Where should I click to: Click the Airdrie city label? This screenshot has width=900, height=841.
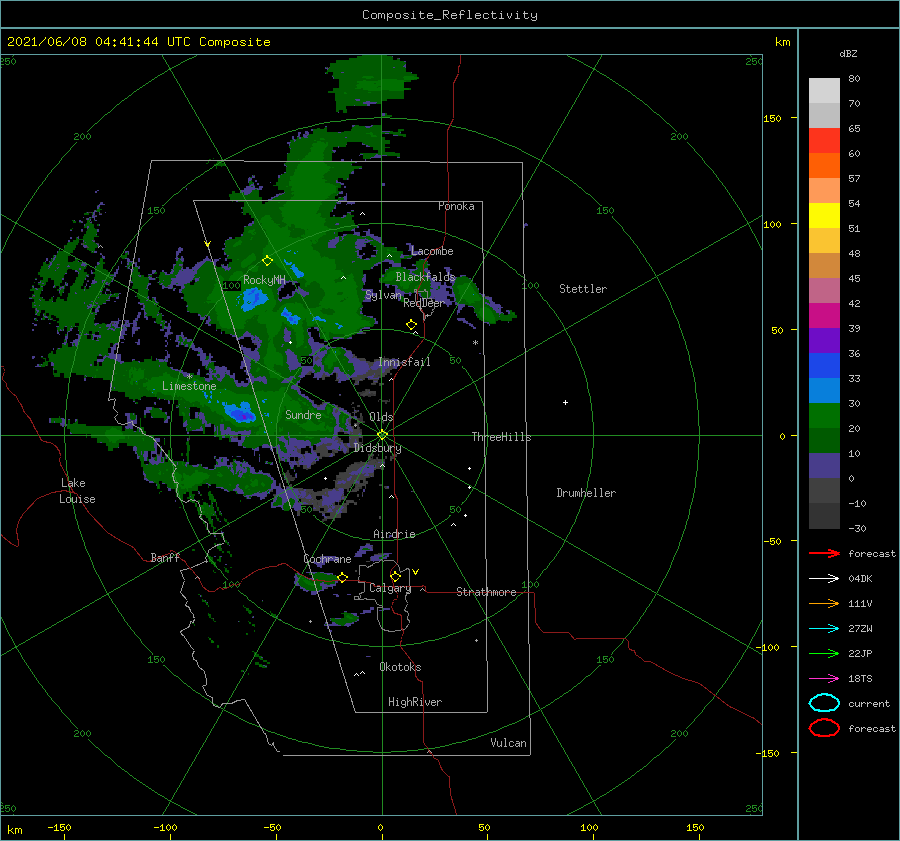coord(394,534)
